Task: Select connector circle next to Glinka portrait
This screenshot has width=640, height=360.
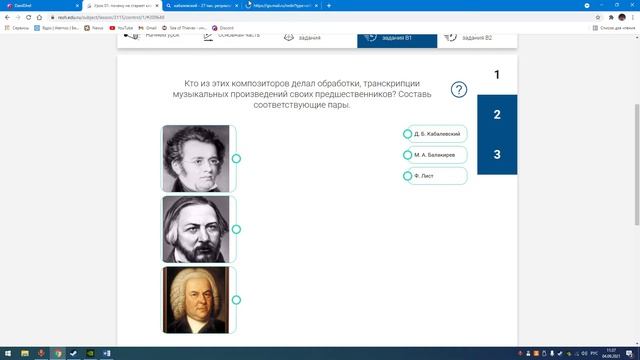Action: click(x=236, y=229)
